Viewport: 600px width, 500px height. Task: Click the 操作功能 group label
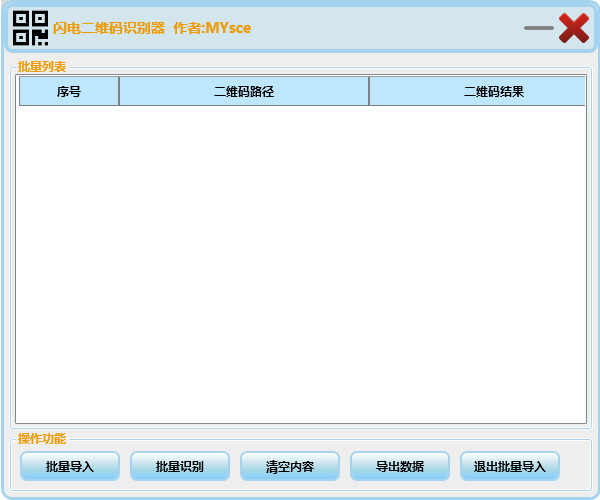tap(42, 438)
